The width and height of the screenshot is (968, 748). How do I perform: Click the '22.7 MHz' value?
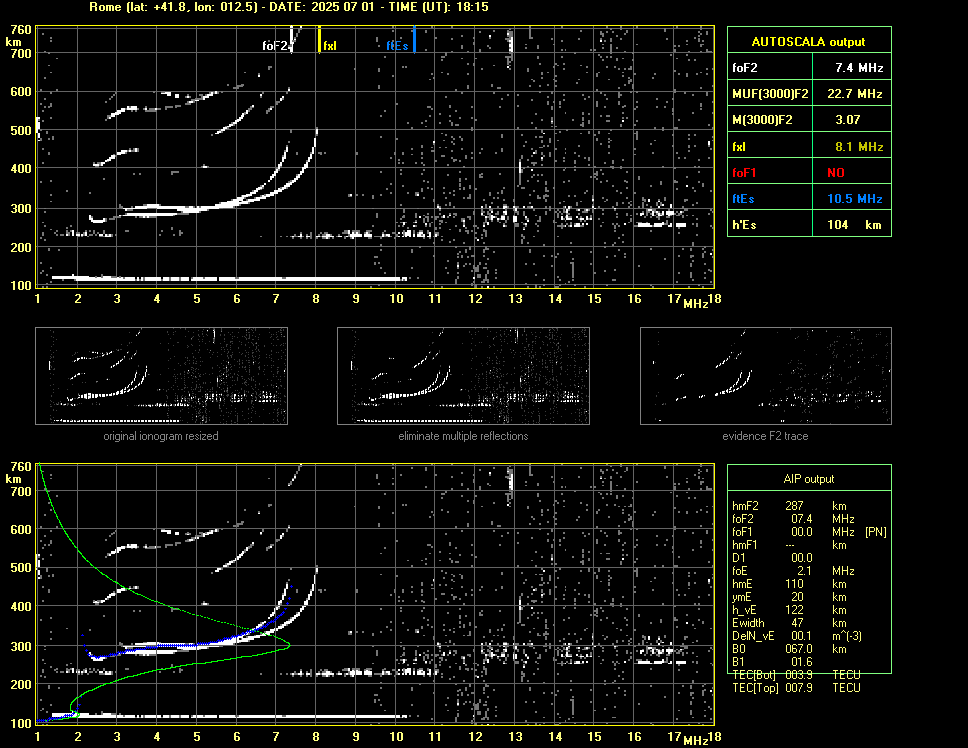point(855,94)
